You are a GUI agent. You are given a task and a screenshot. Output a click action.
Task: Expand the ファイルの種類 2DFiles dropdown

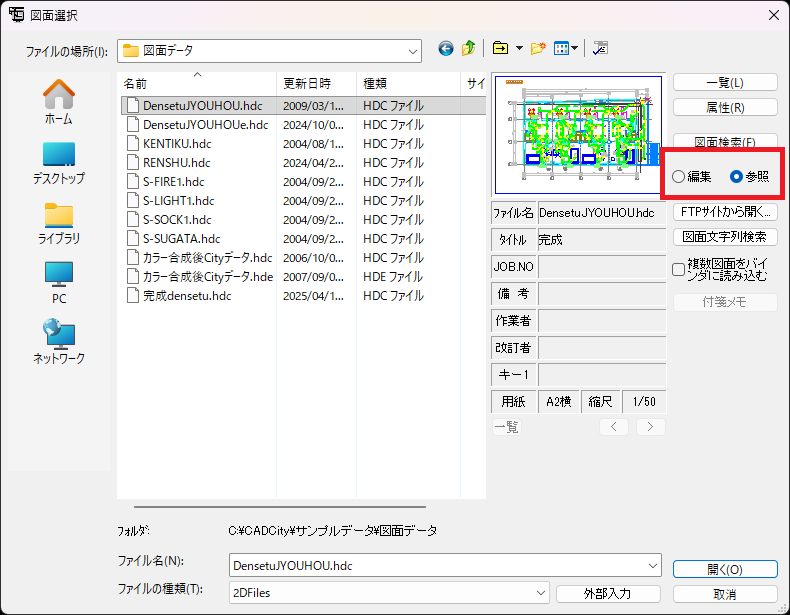click(541, 593)
